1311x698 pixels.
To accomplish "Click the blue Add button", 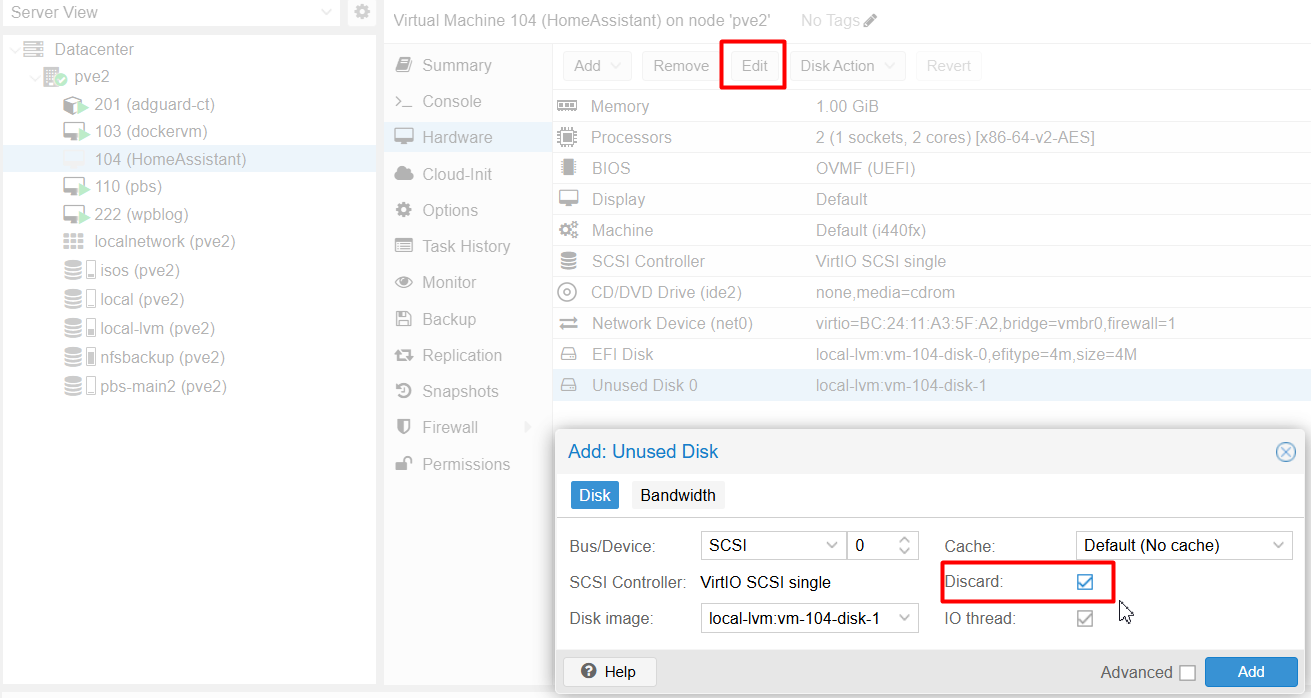I will click(x=1251, y=672).
